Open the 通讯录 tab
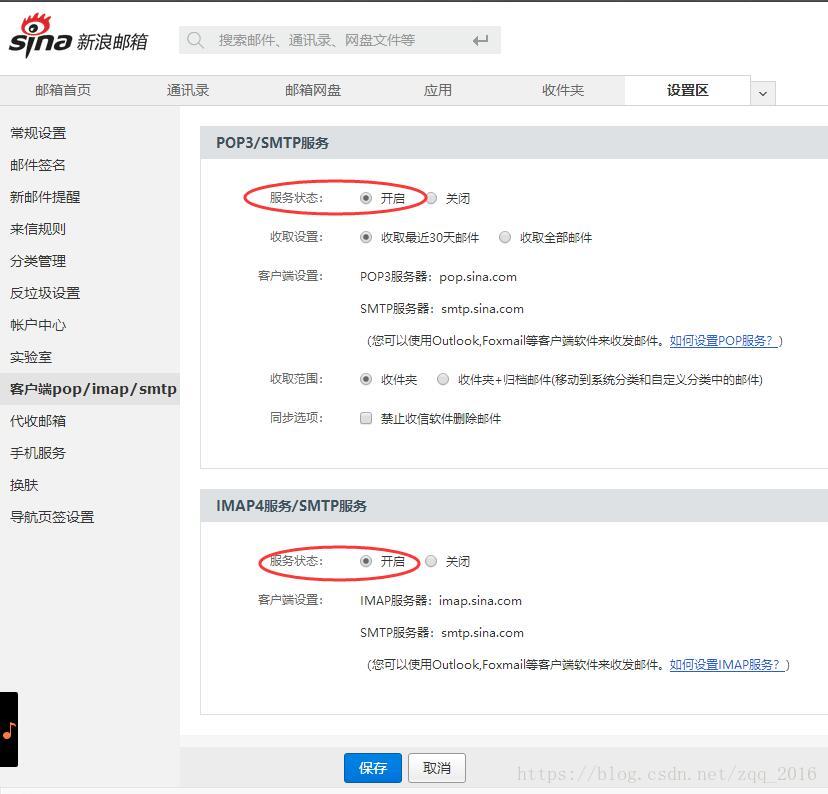The height and width of the screenshot is (794, 828). point(188,90)
